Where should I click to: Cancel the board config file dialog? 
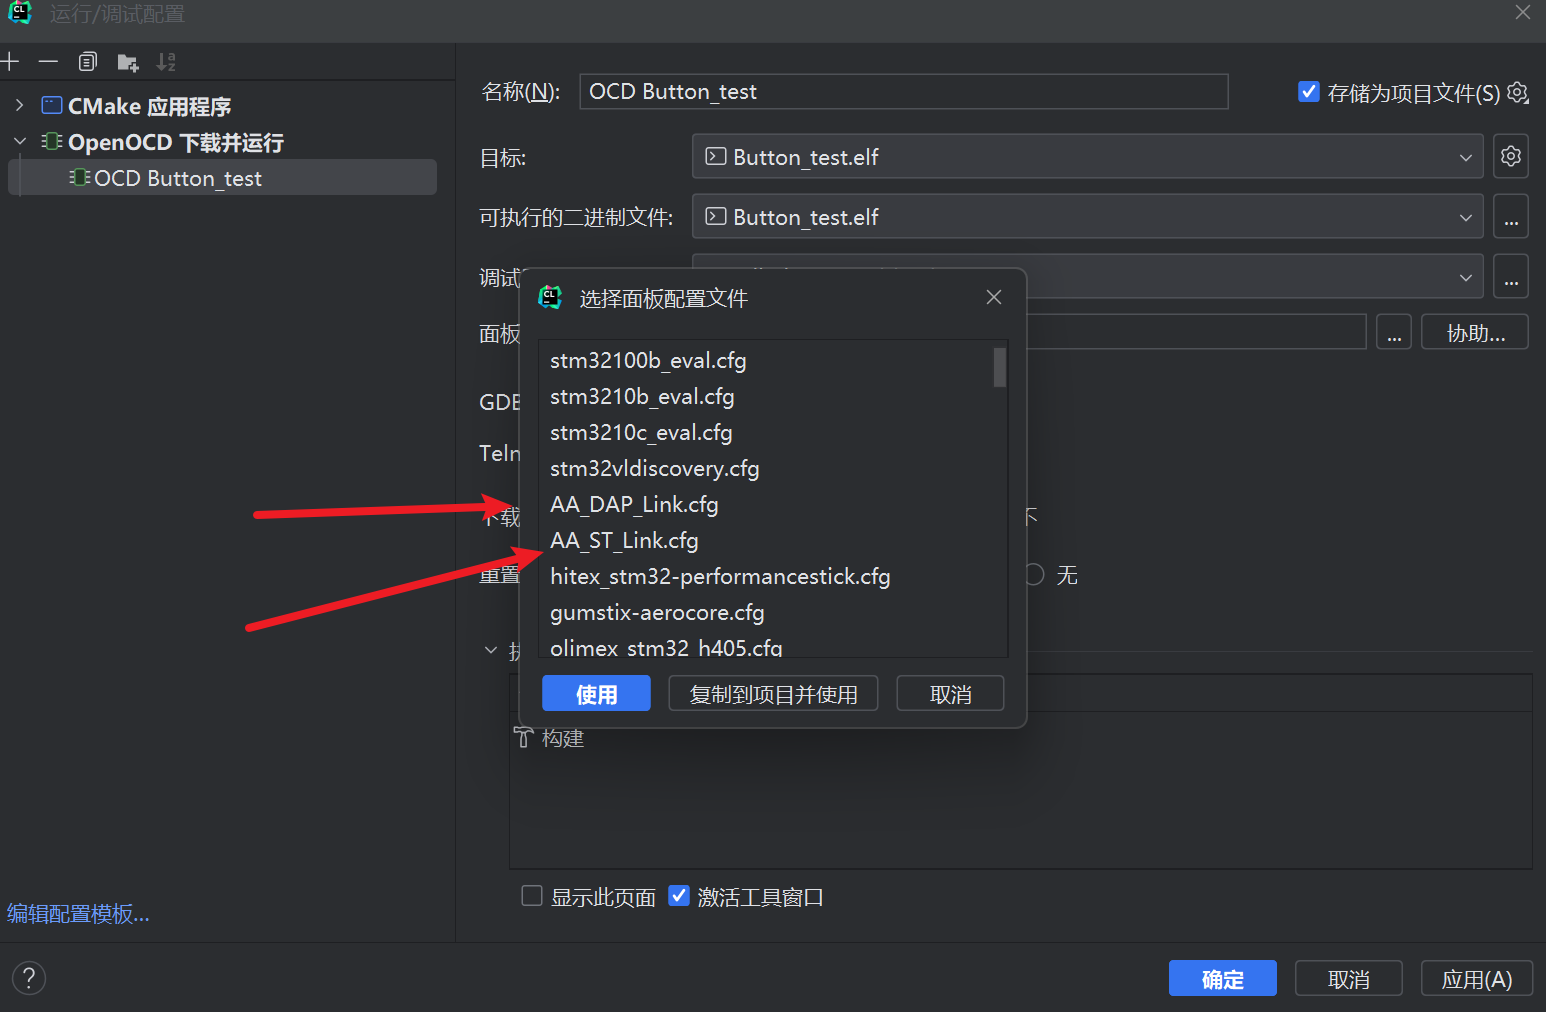[x=950, y=693]
